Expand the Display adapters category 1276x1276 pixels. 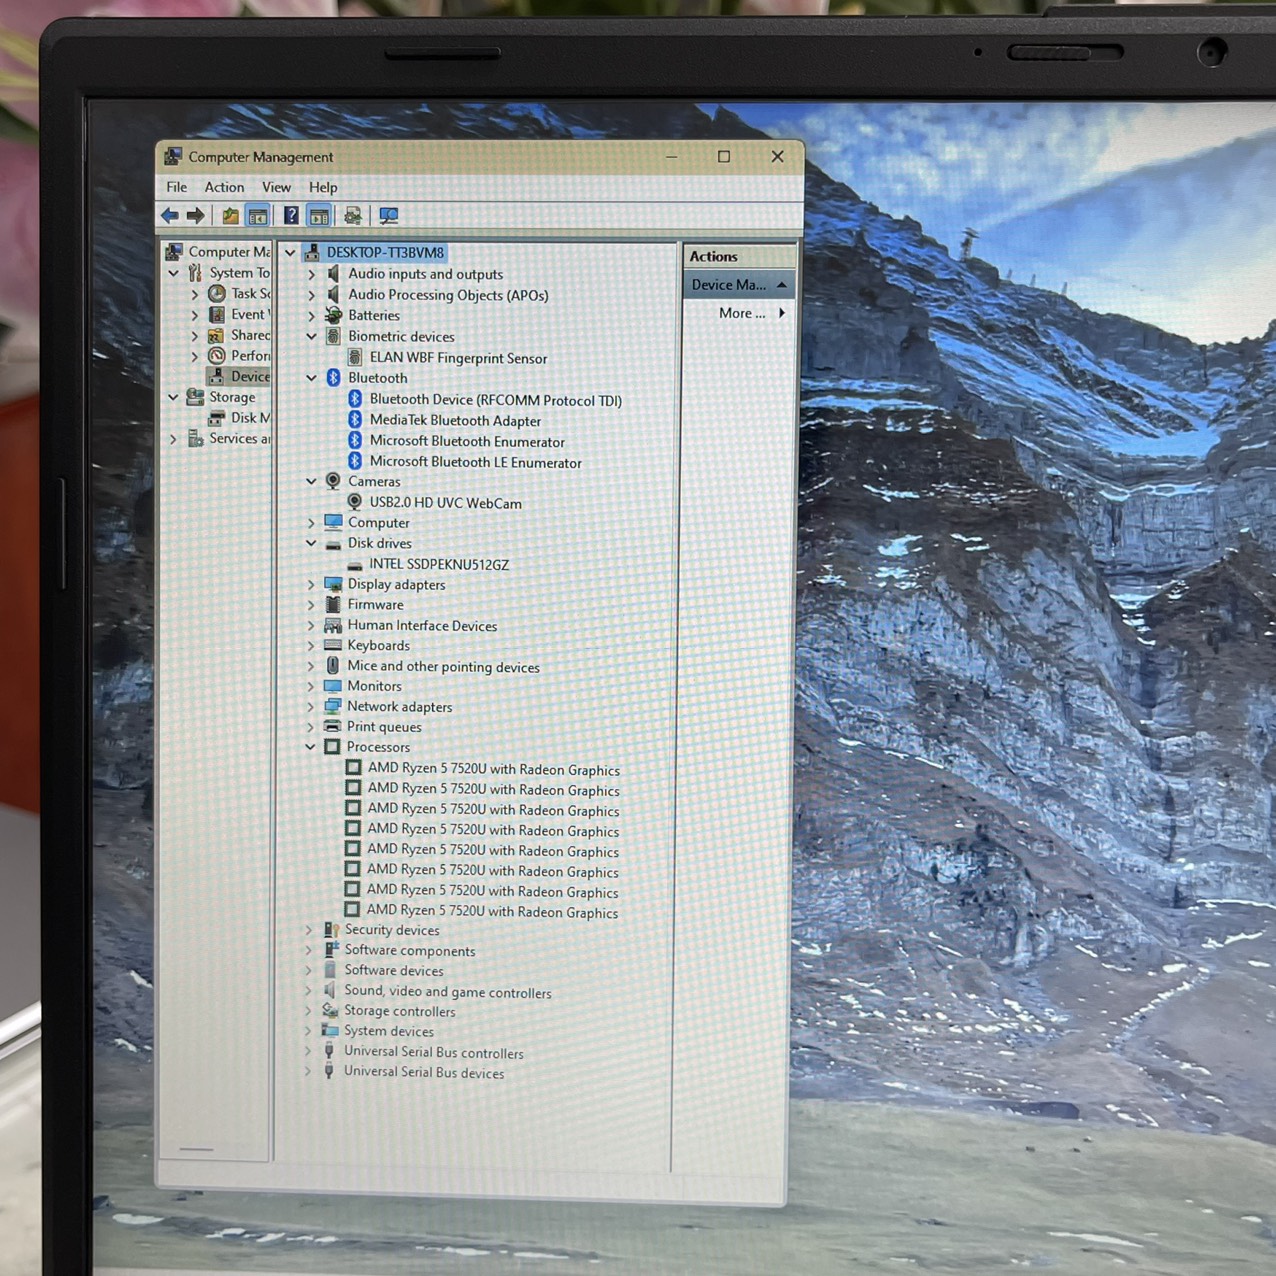pyautogui.click(x=311, y=584)
